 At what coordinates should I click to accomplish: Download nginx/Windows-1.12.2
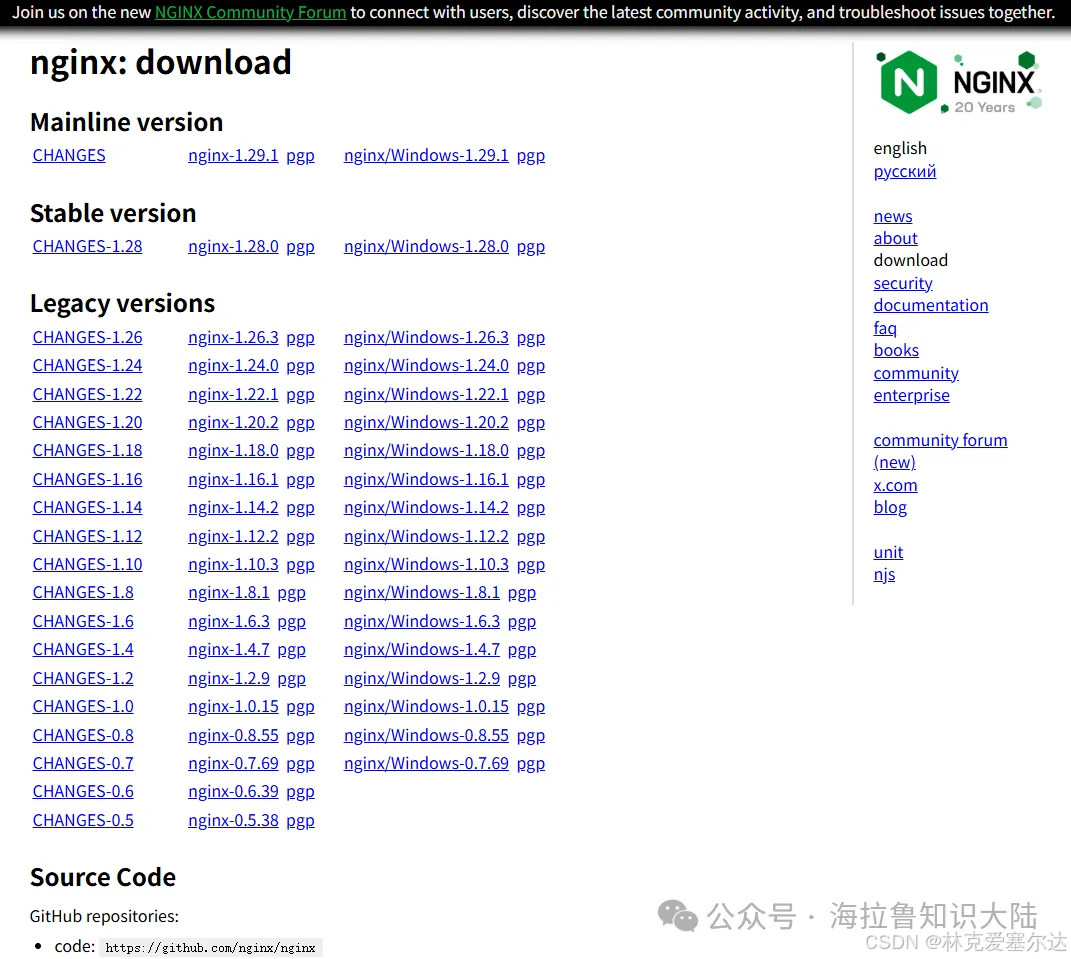[x=426, y=536]
